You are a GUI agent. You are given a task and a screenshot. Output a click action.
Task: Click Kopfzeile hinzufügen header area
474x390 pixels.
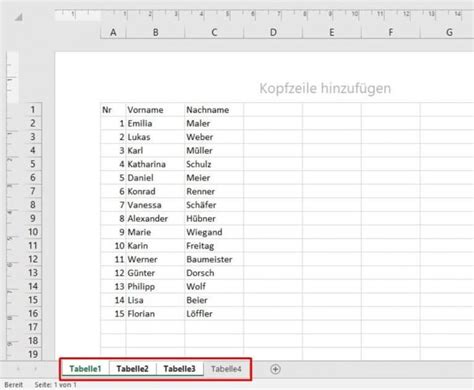325,89
